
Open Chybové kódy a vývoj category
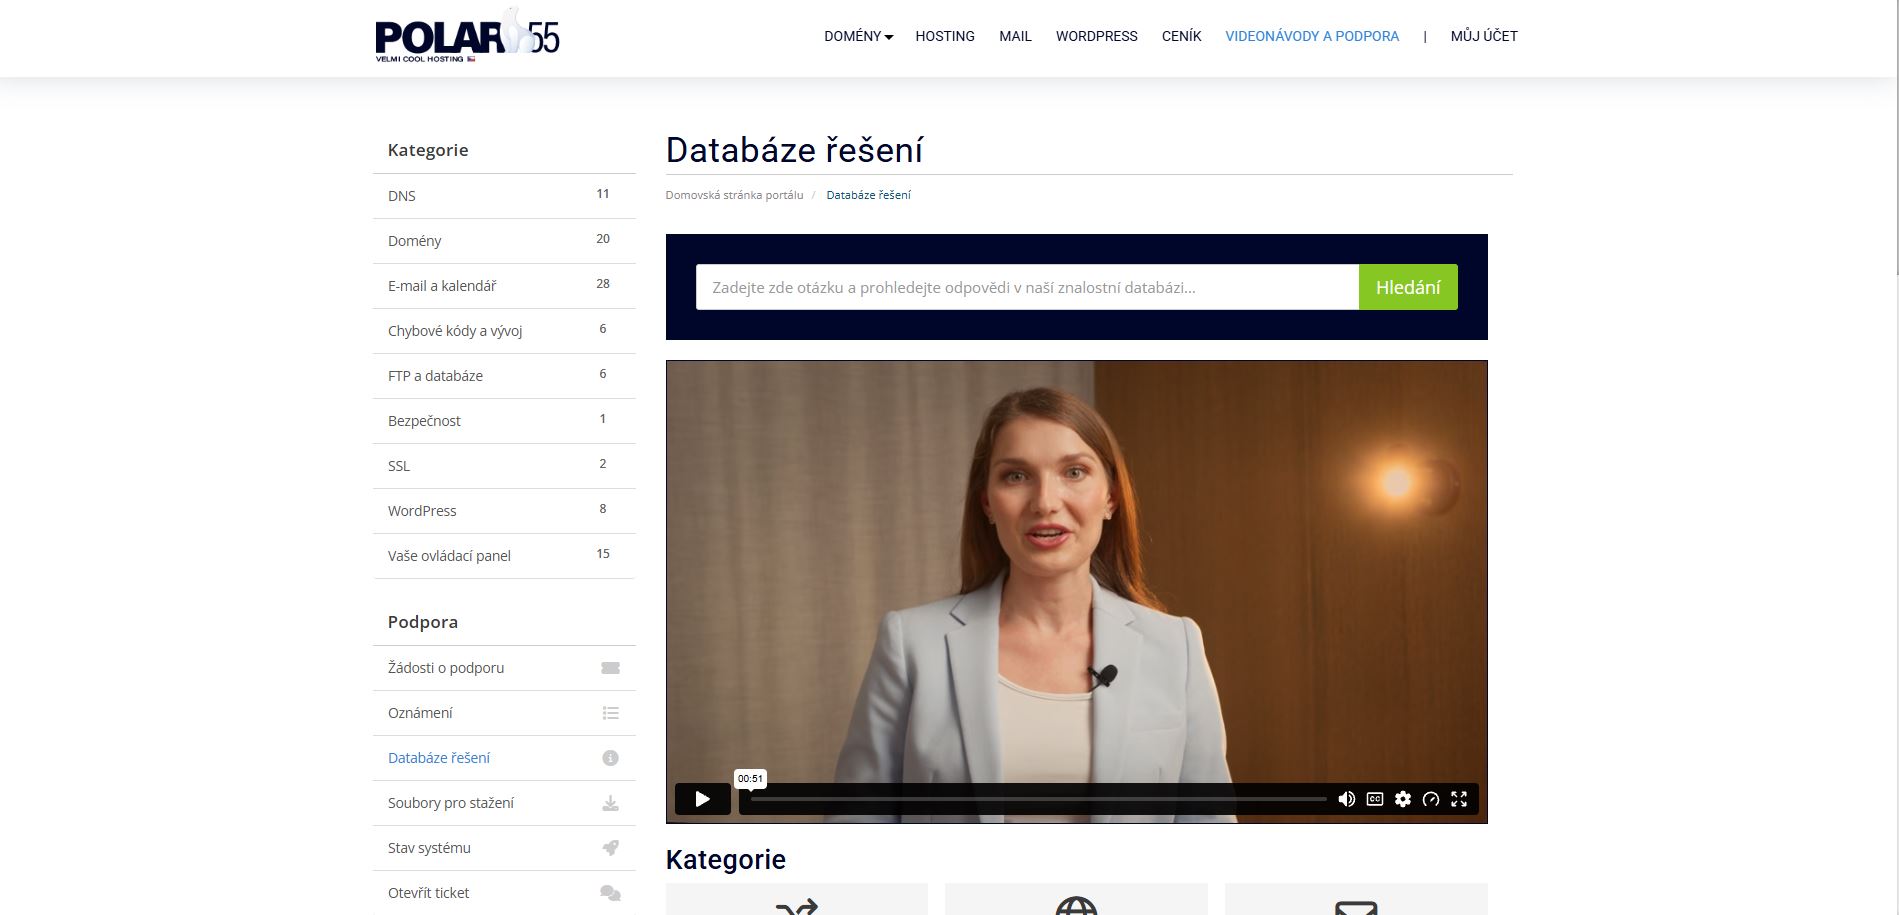click(504, 331)
